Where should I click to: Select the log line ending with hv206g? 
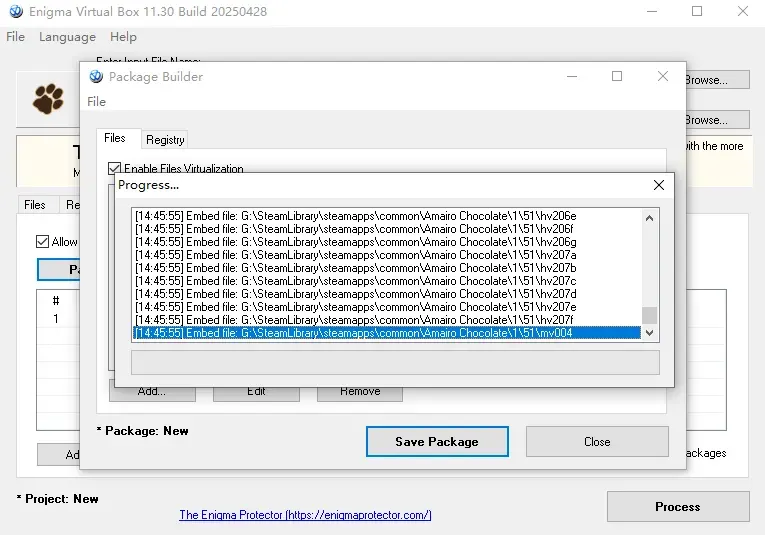pyautogui.click(x=386, y=242)
